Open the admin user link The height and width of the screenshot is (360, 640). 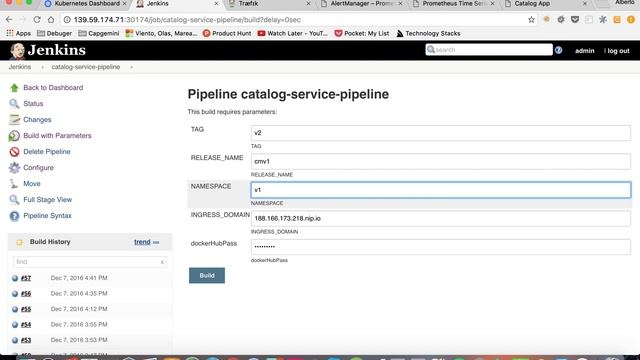584,51
